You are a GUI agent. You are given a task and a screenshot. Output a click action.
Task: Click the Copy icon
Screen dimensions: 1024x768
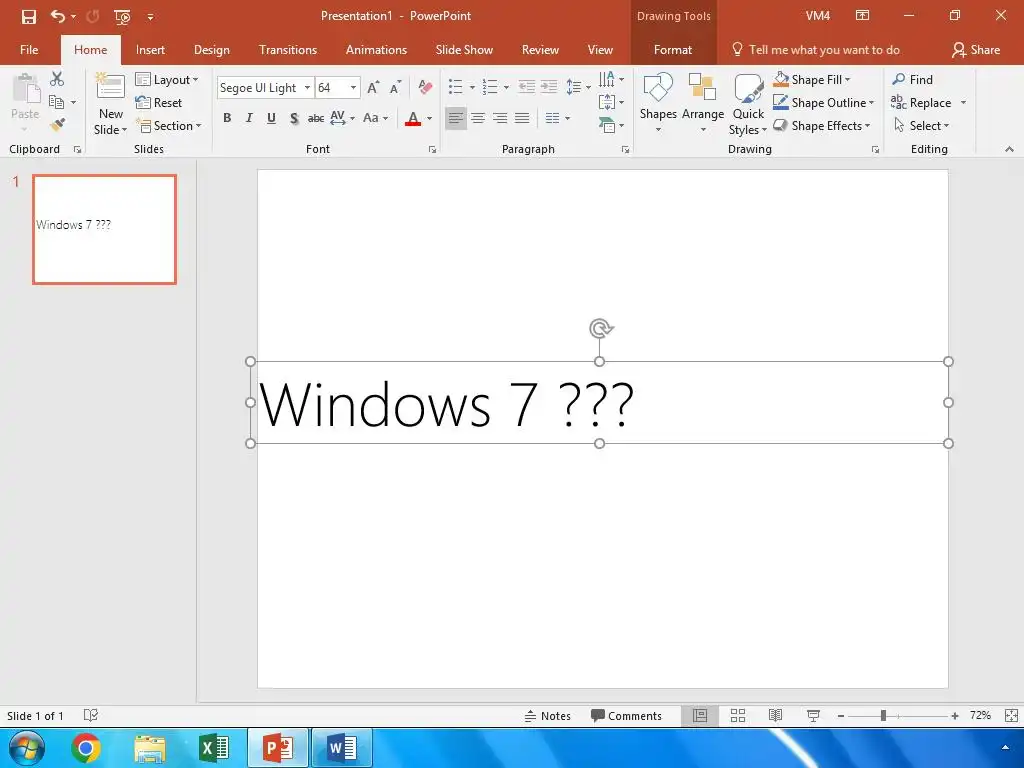57,102
